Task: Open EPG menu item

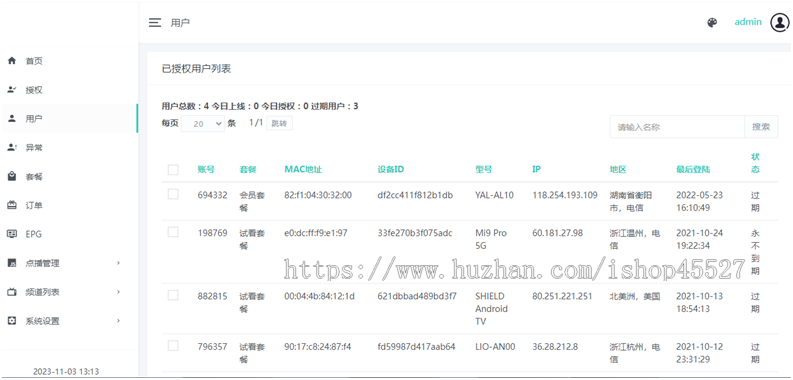Action: (x=34, y=234)
